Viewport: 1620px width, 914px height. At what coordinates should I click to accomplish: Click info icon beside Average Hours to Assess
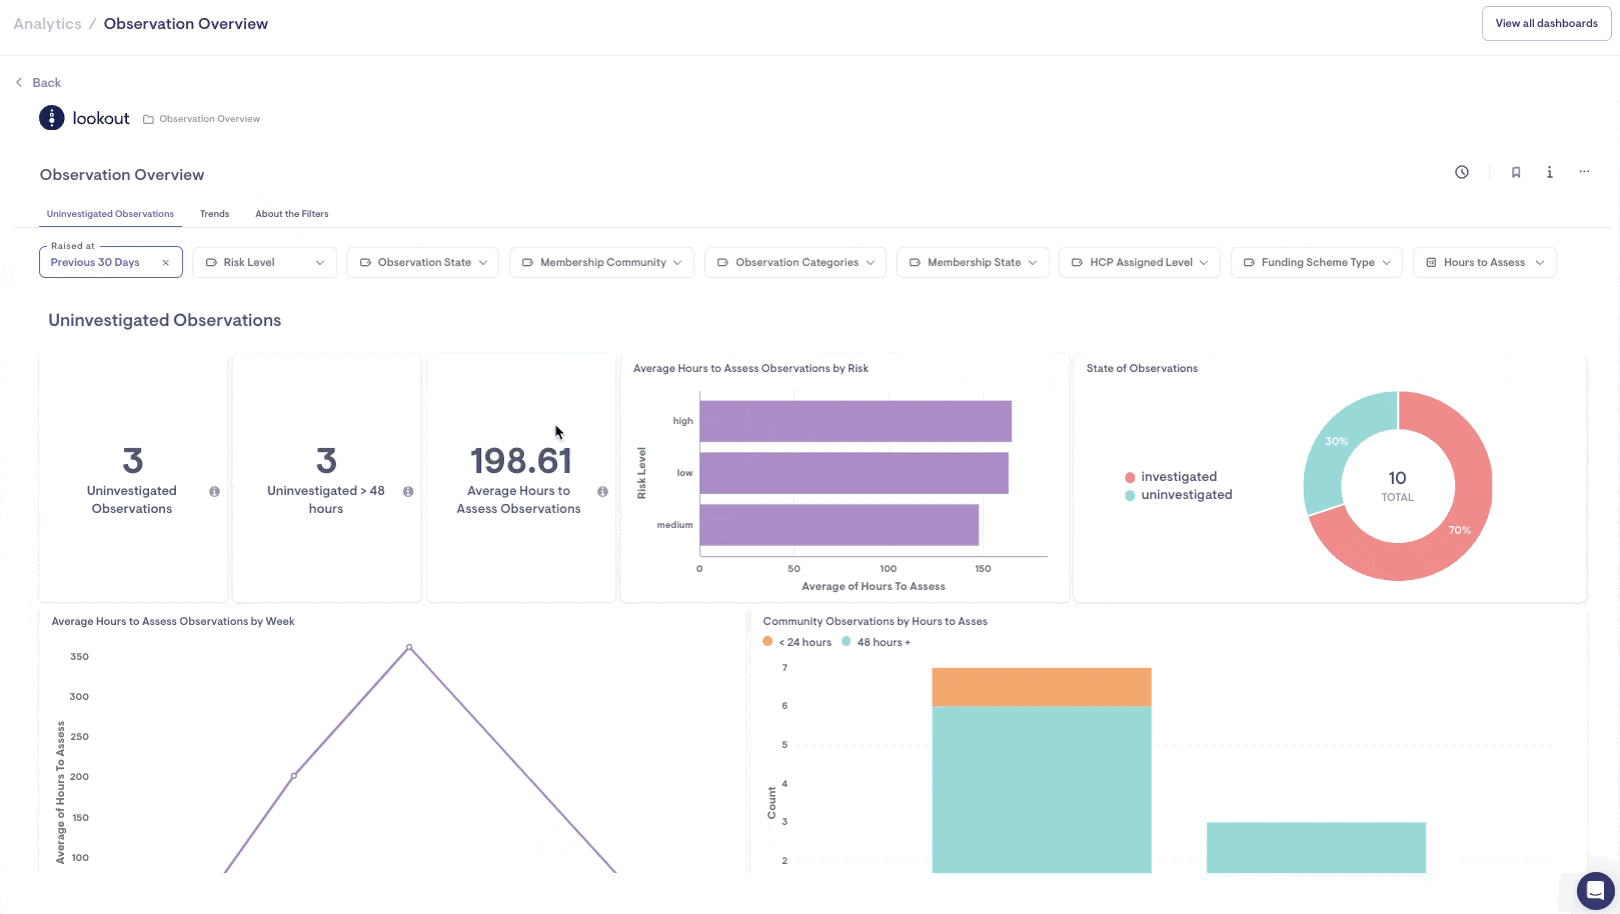coord(602,492)
